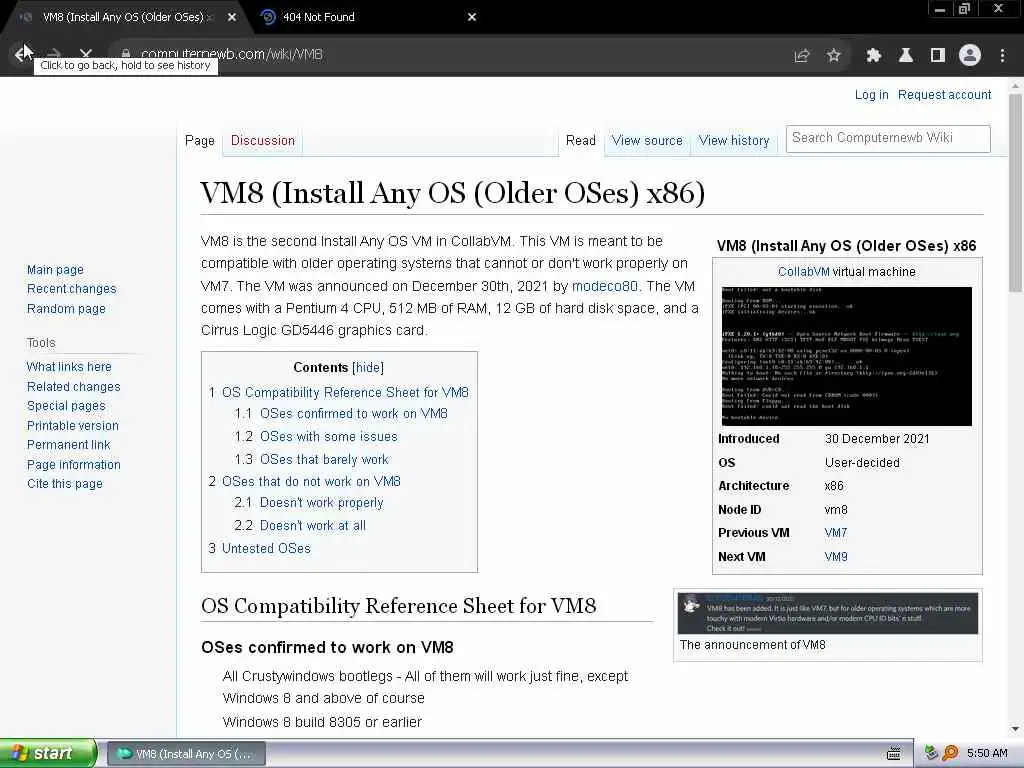Open a Random page
The height and width of the screenshot is (768, 1024).
[x=66, y=308]
